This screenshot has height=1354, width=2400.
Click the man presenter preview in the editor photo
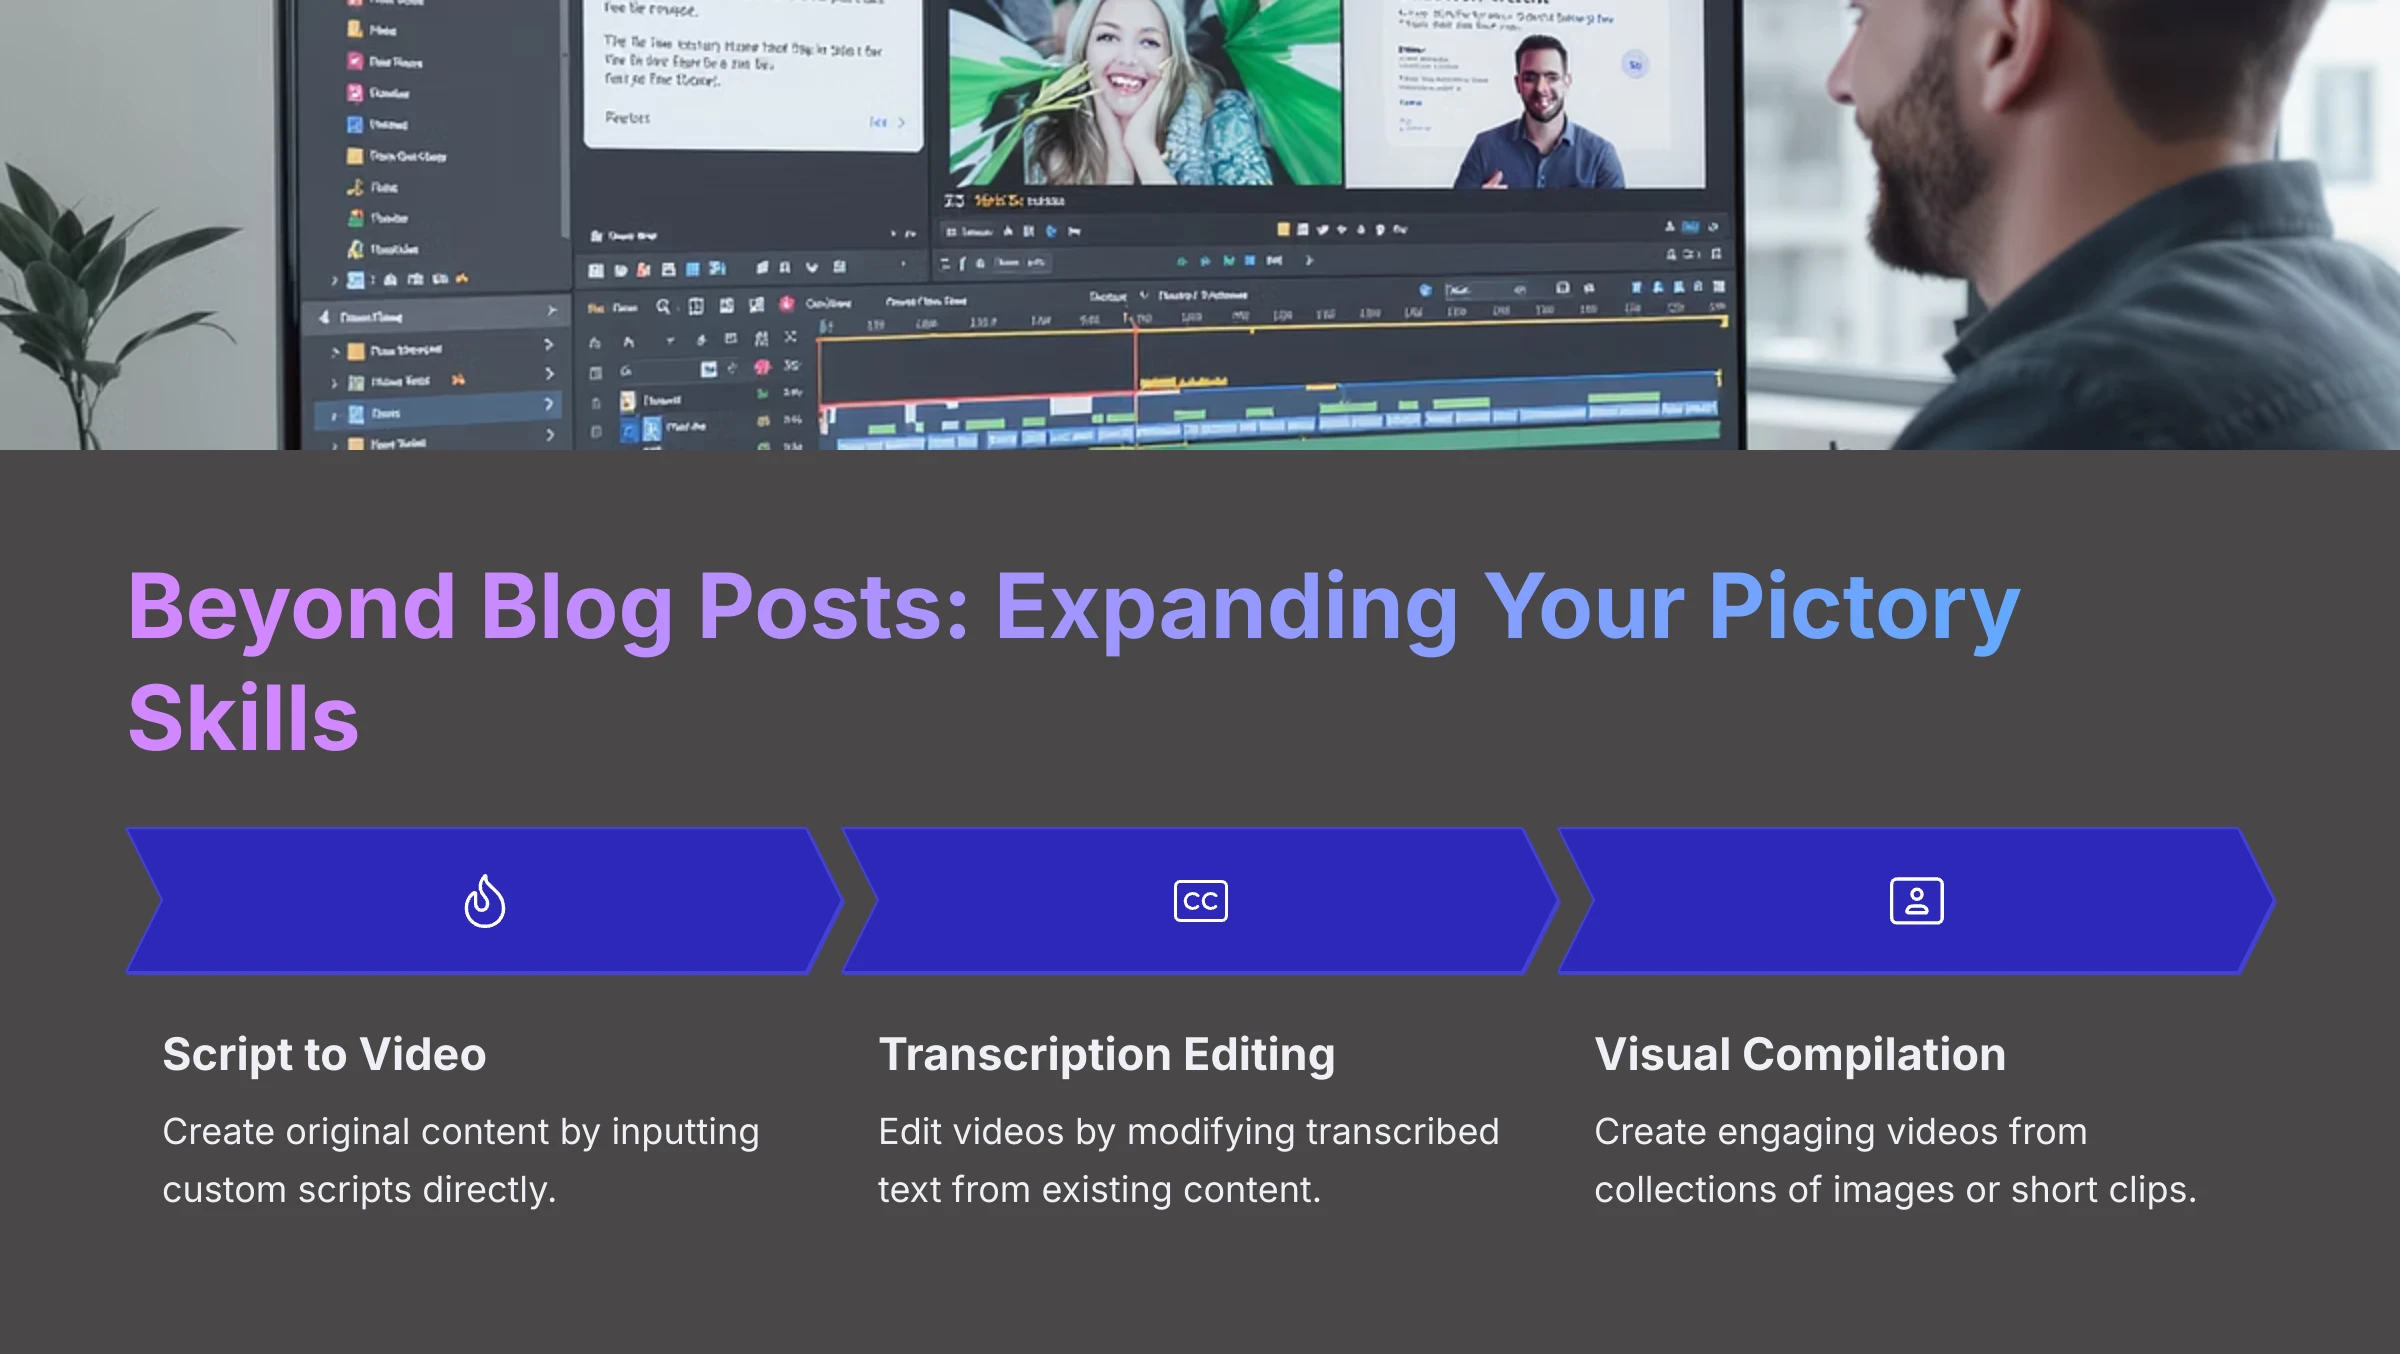(1525, 94)
